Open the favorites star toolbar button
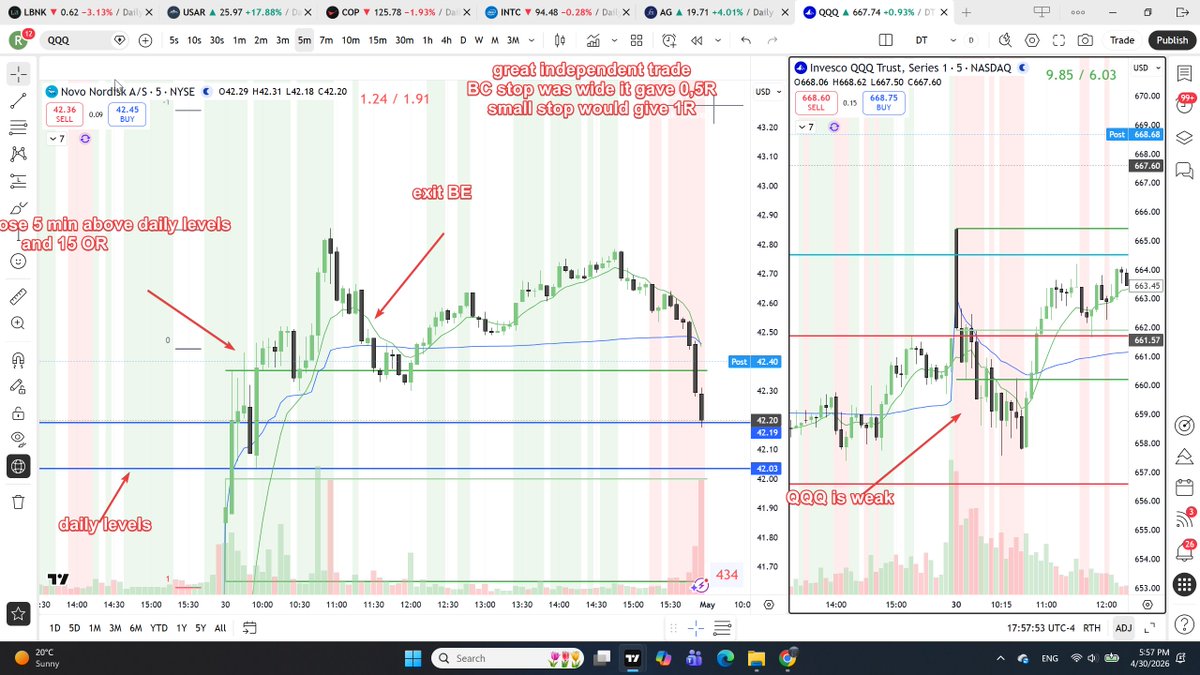Image resolution: width=1200 pixels, height=675 pixels. click(18, 612)
